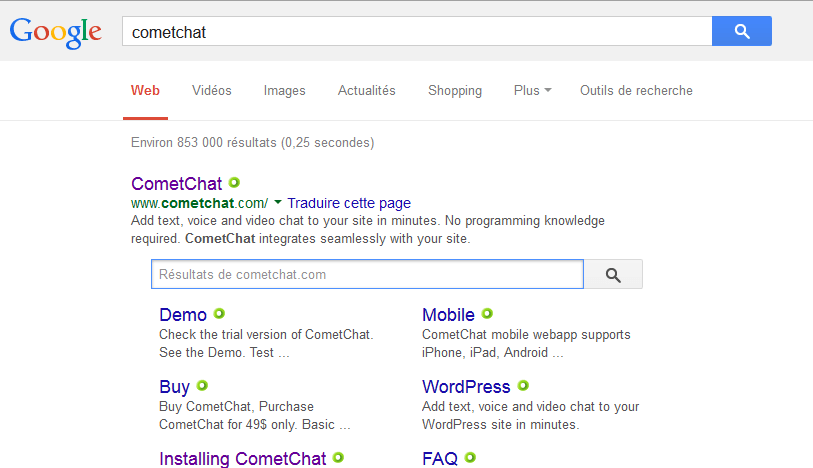The image size is (813, 468).
Task: Open the CometChat result title link
Action: pyautogui.click(x=177, y=184)
